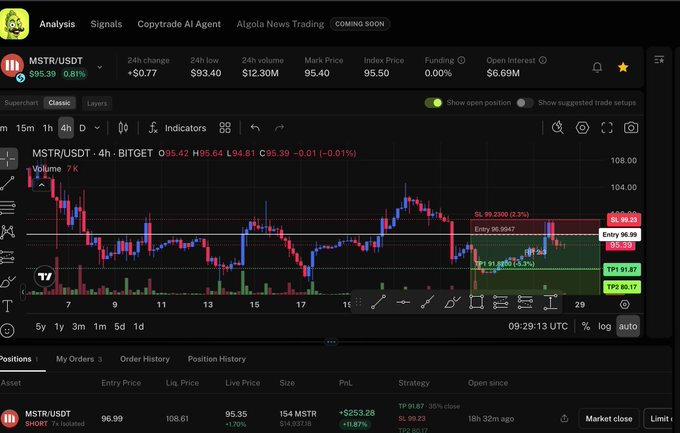Open the emoji icons tool
This screenshot has height=433, width=680.
coord(7,331)
